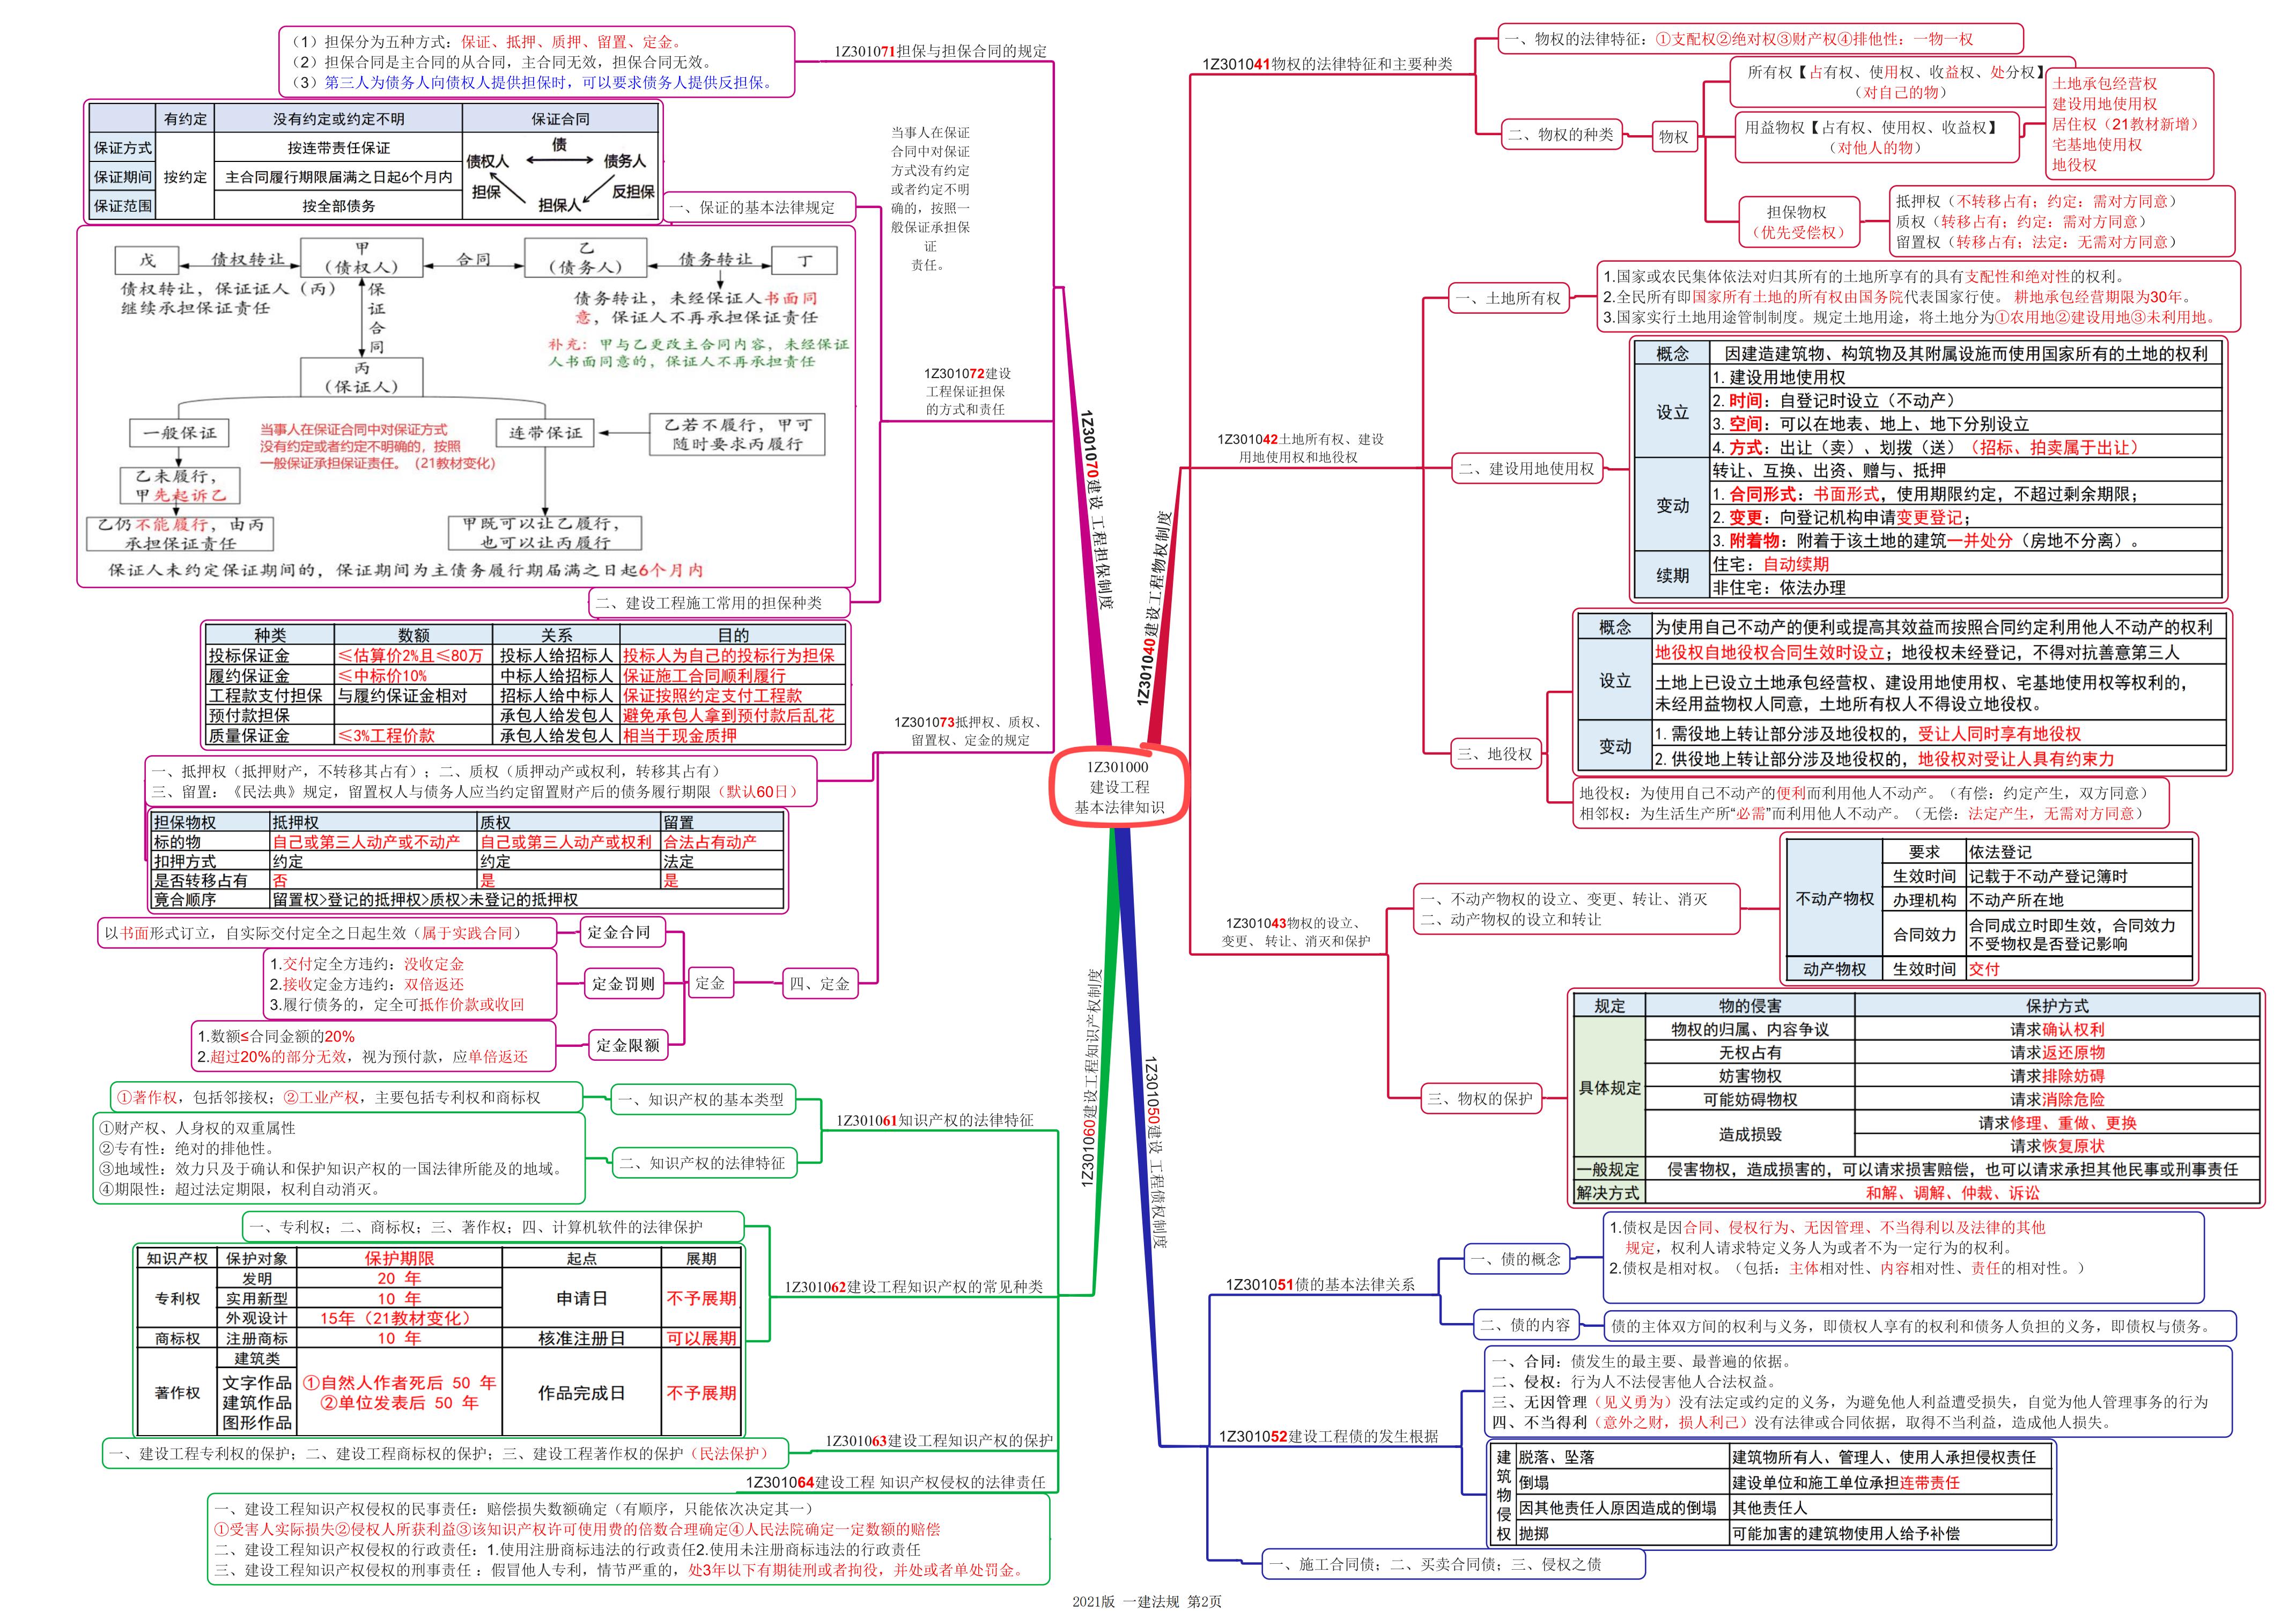Click the 丙（保证人）box
The width and height of the screenshot is (2296, 1611).
[362, 377]
